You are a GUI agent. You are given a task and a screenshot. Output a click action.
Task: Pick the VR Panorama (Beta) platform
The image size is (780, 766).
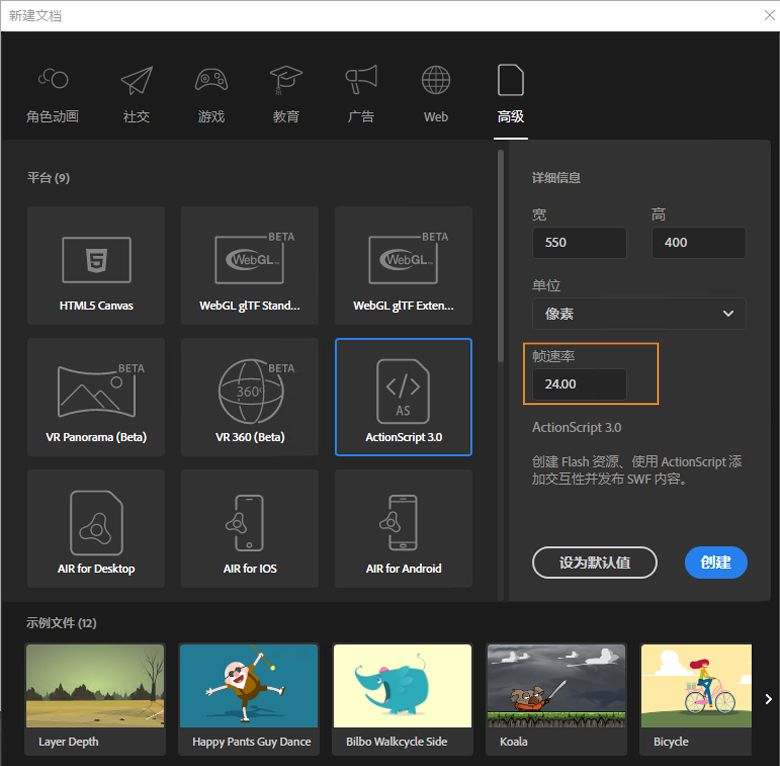click(96, 397)
